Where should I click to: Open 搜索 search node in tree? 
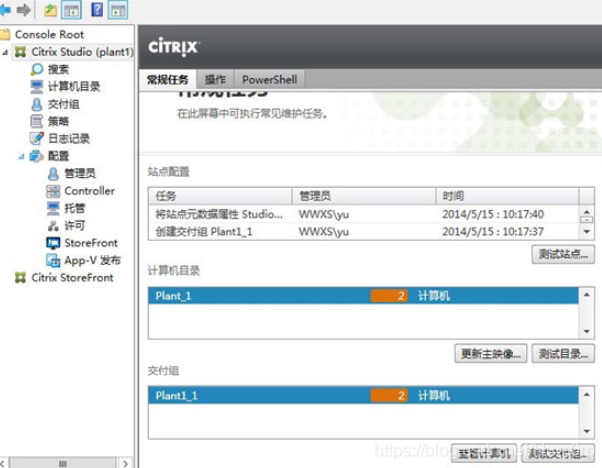point(57,69)
